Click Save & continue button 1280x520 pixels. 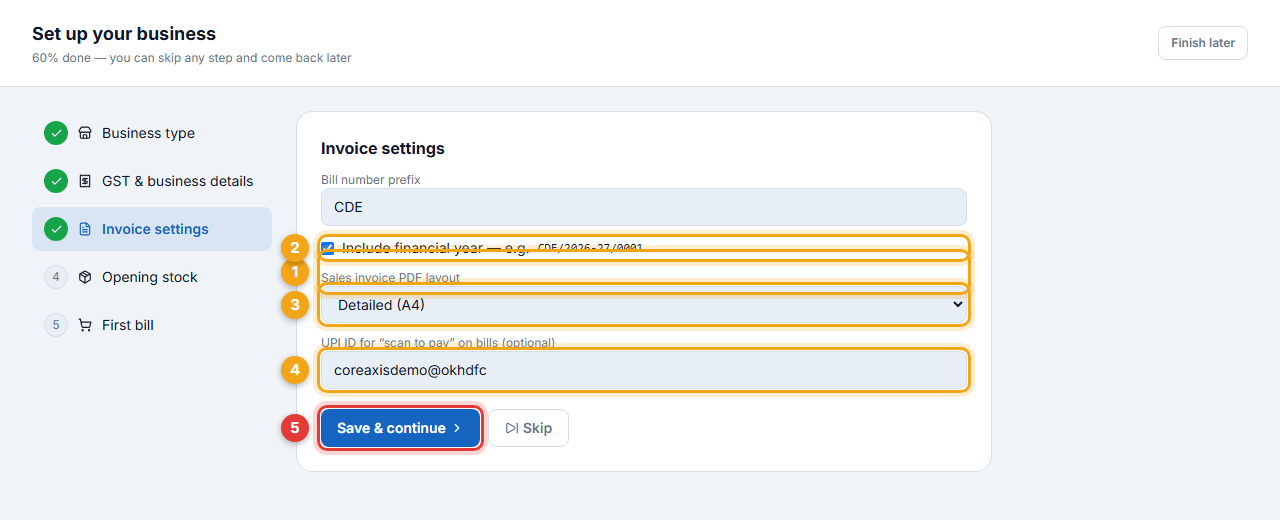pos(400,428)
